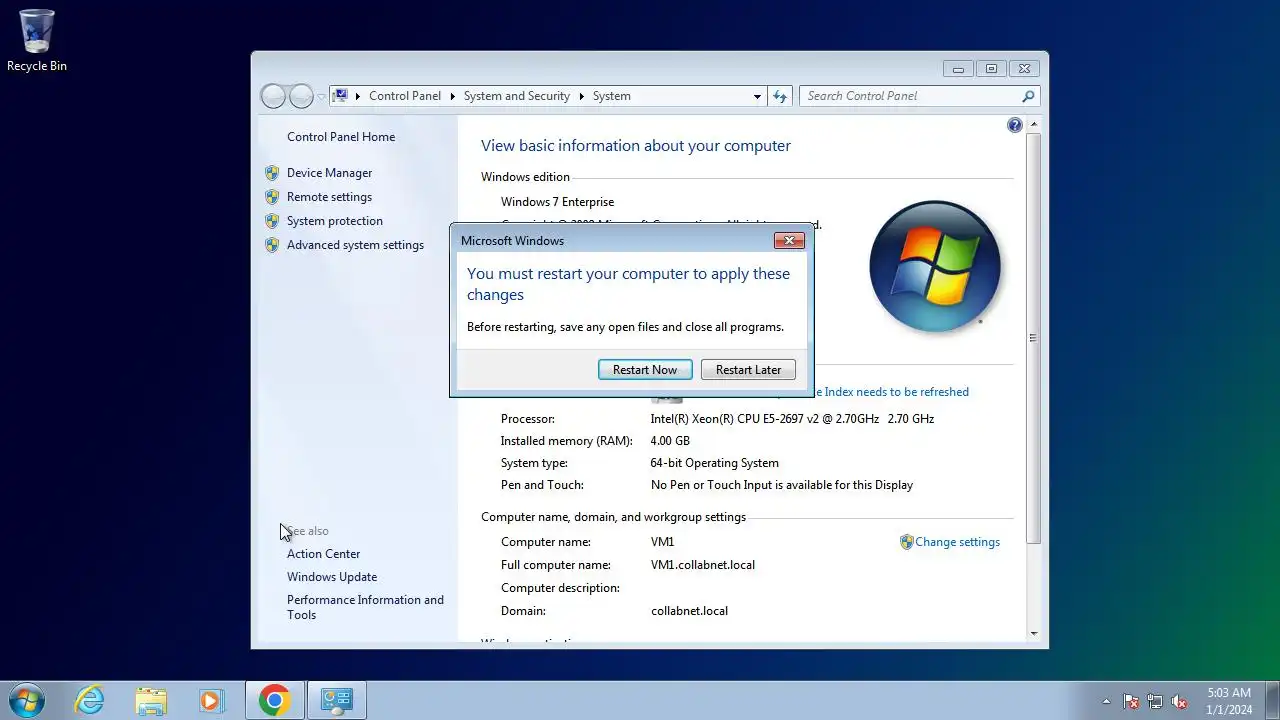Click the Domain value collabnet.local

[x=689, y=611]
